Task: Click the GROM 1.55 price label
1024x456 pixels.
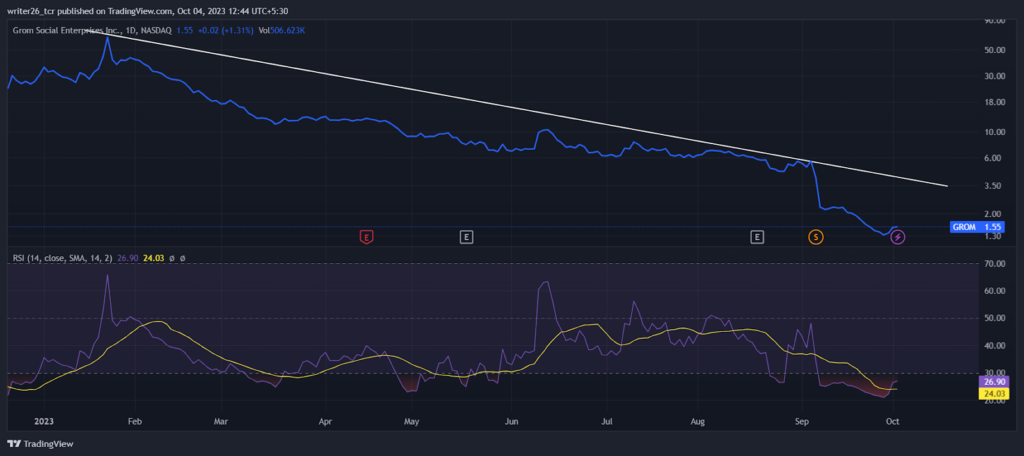Action: 977,227
